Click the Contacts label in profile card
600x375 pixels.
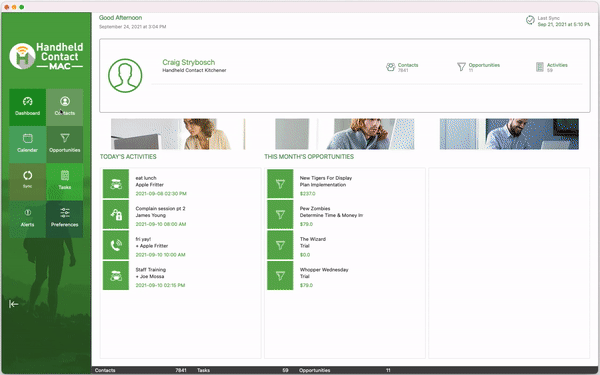click(408, 65)
